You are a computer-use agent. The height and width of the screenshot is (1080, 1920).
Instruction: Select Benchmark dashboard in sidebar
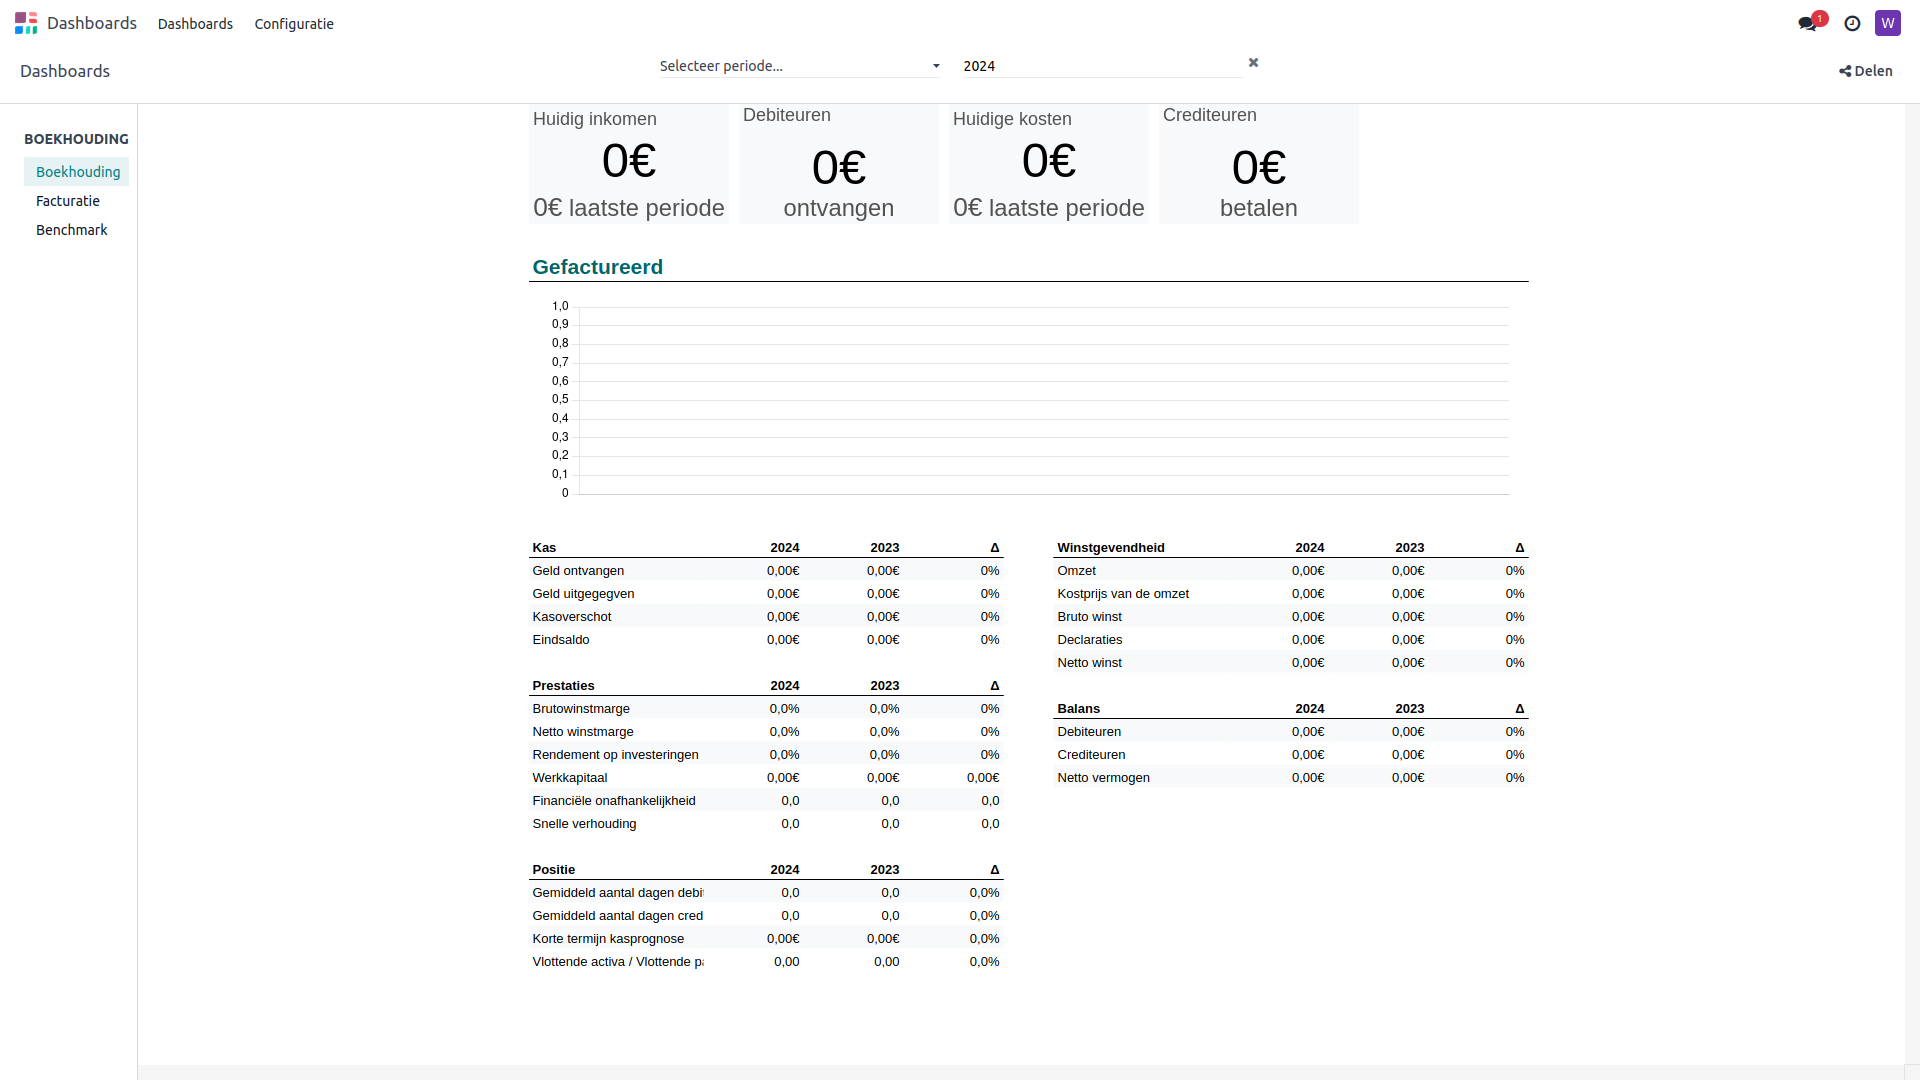pos(71,230)
